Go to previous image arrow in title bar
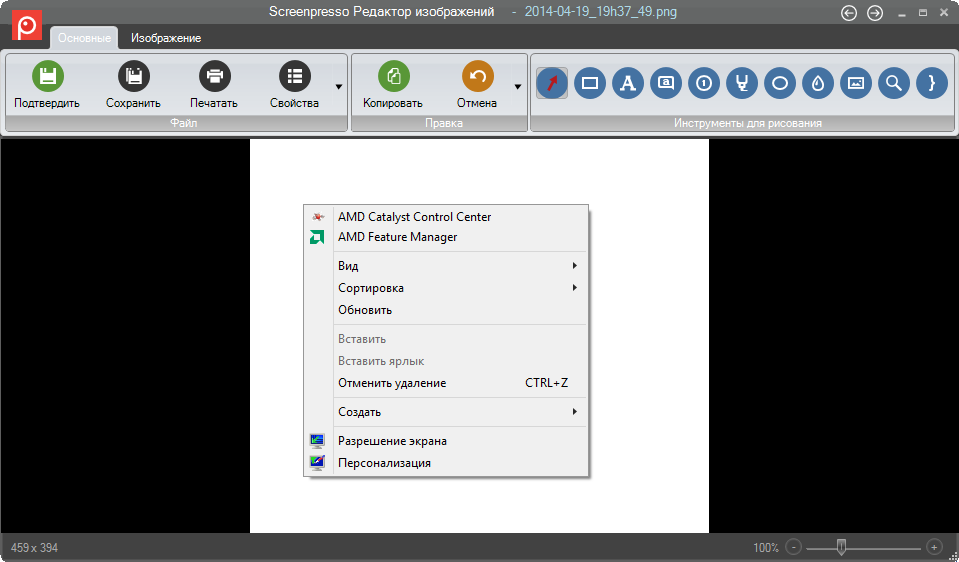Viewport: 959px width, 562px height. 849,13
